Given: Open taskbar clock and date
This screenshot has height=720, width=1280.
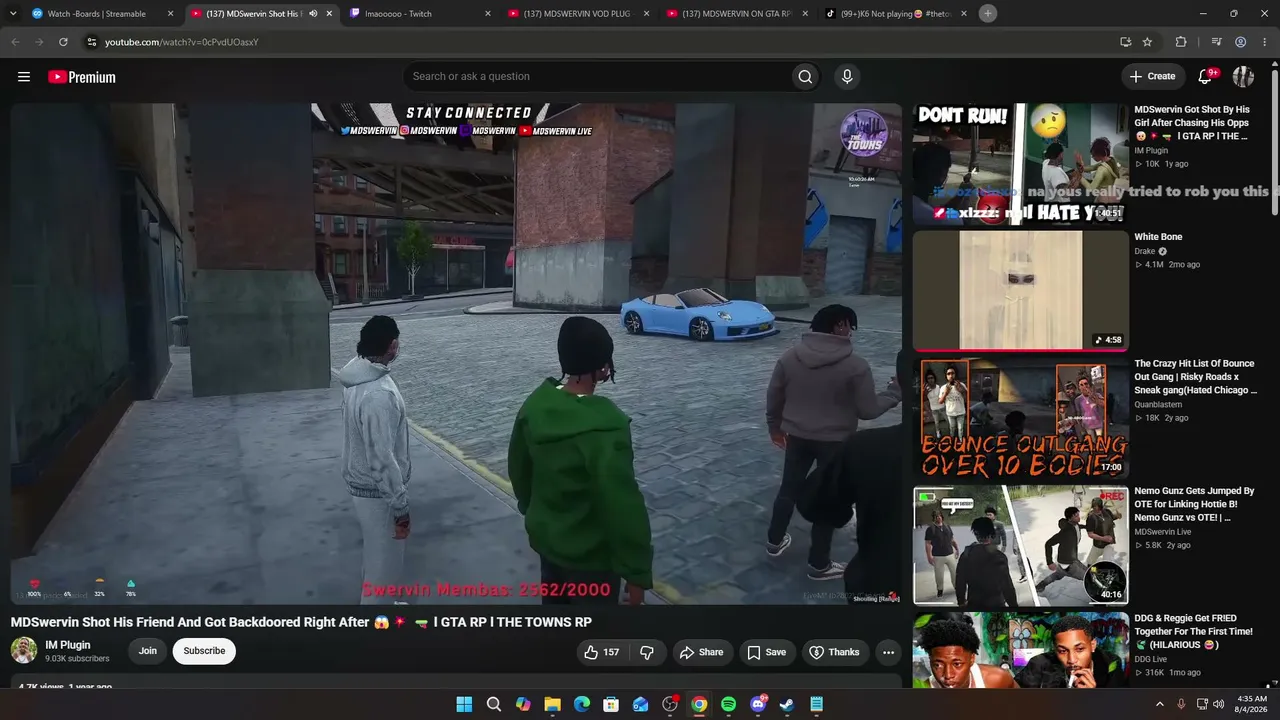Looking at the screenshot, I should tap(1252, 704).
